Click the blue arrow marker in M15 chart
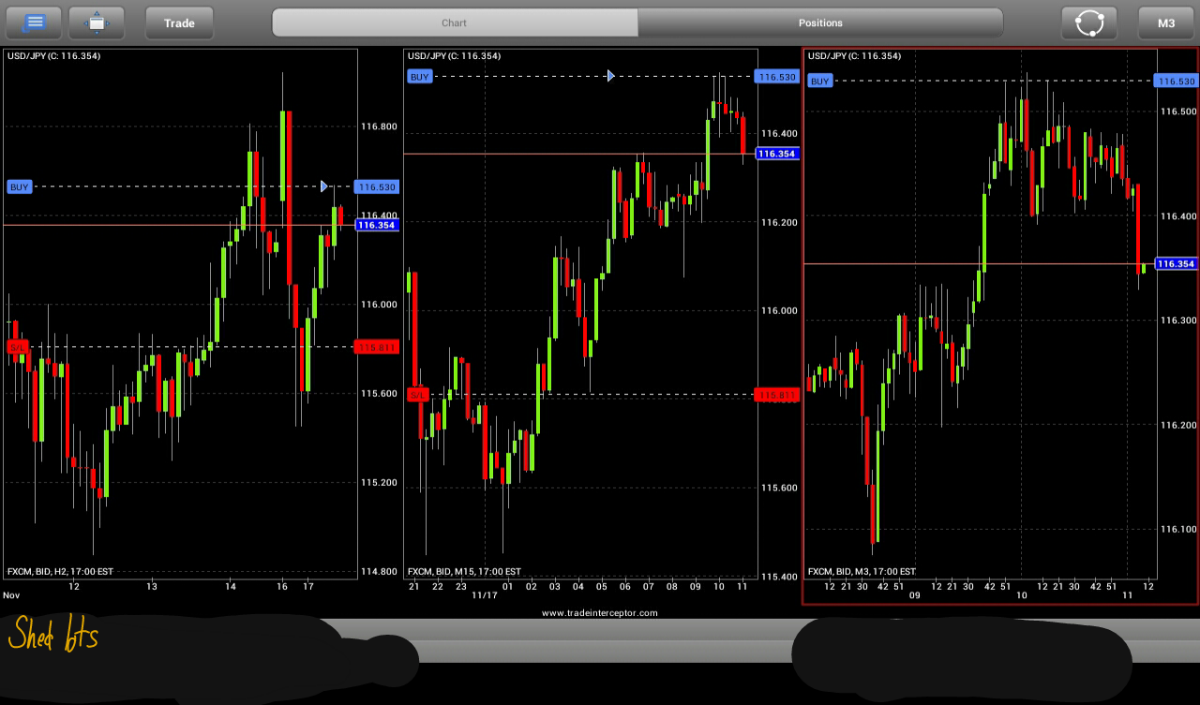Screen dimensions: 1200x705 [610, 76]
